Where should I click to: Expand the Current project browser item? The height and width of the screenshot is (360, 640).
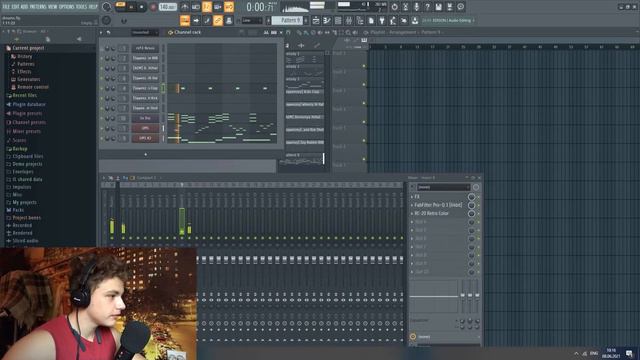[28, 48]
